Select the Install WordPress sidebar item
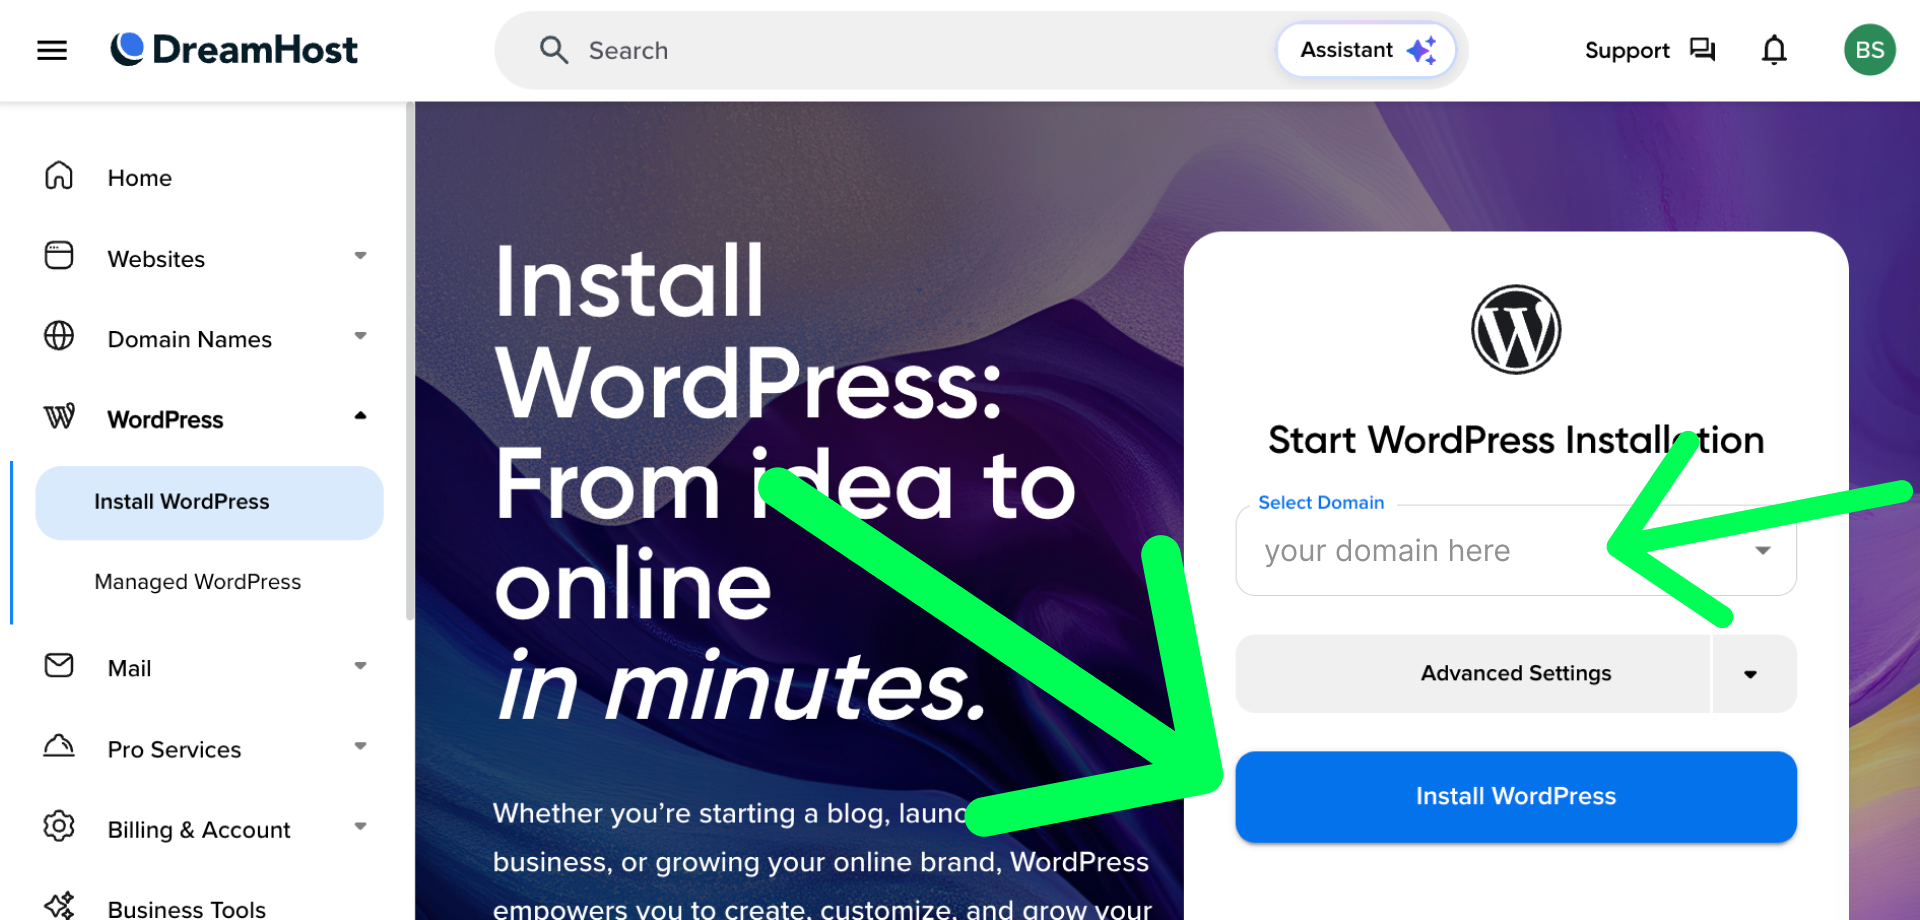The height and width of the screenshot is (920, 1920). click(x=209, y=502)
